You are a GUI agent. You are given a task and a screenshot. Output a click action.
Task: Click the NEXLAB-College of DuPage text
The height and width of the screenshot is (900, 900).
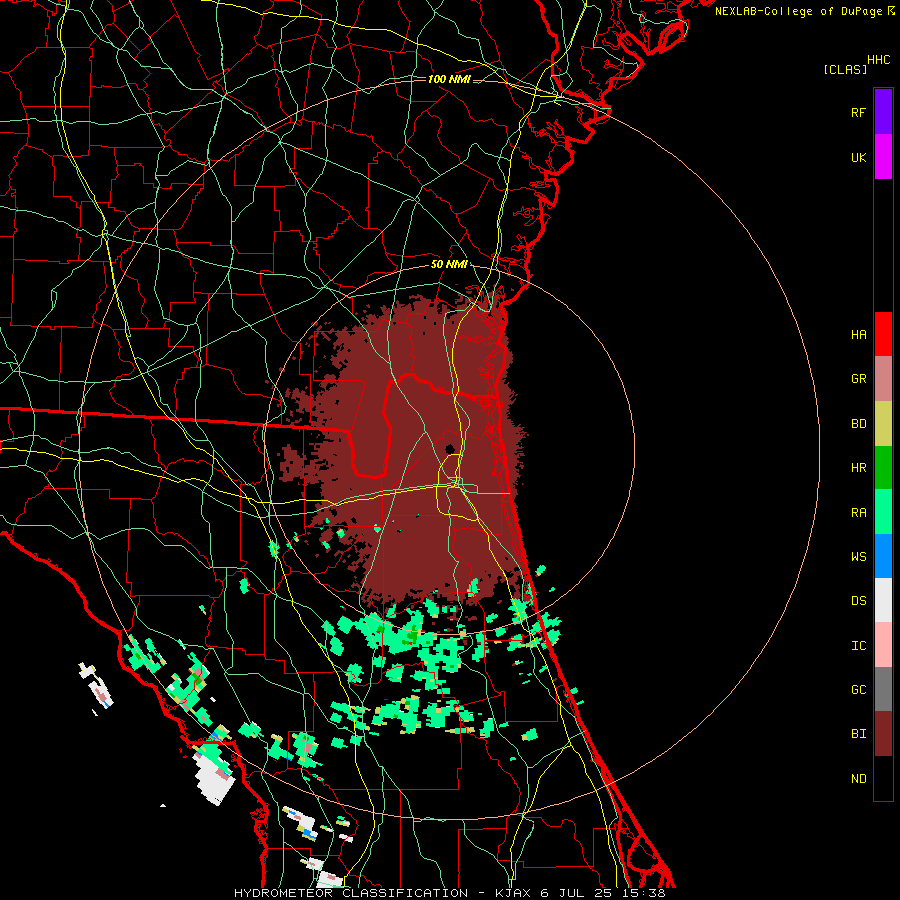click(x=798, y=11)
